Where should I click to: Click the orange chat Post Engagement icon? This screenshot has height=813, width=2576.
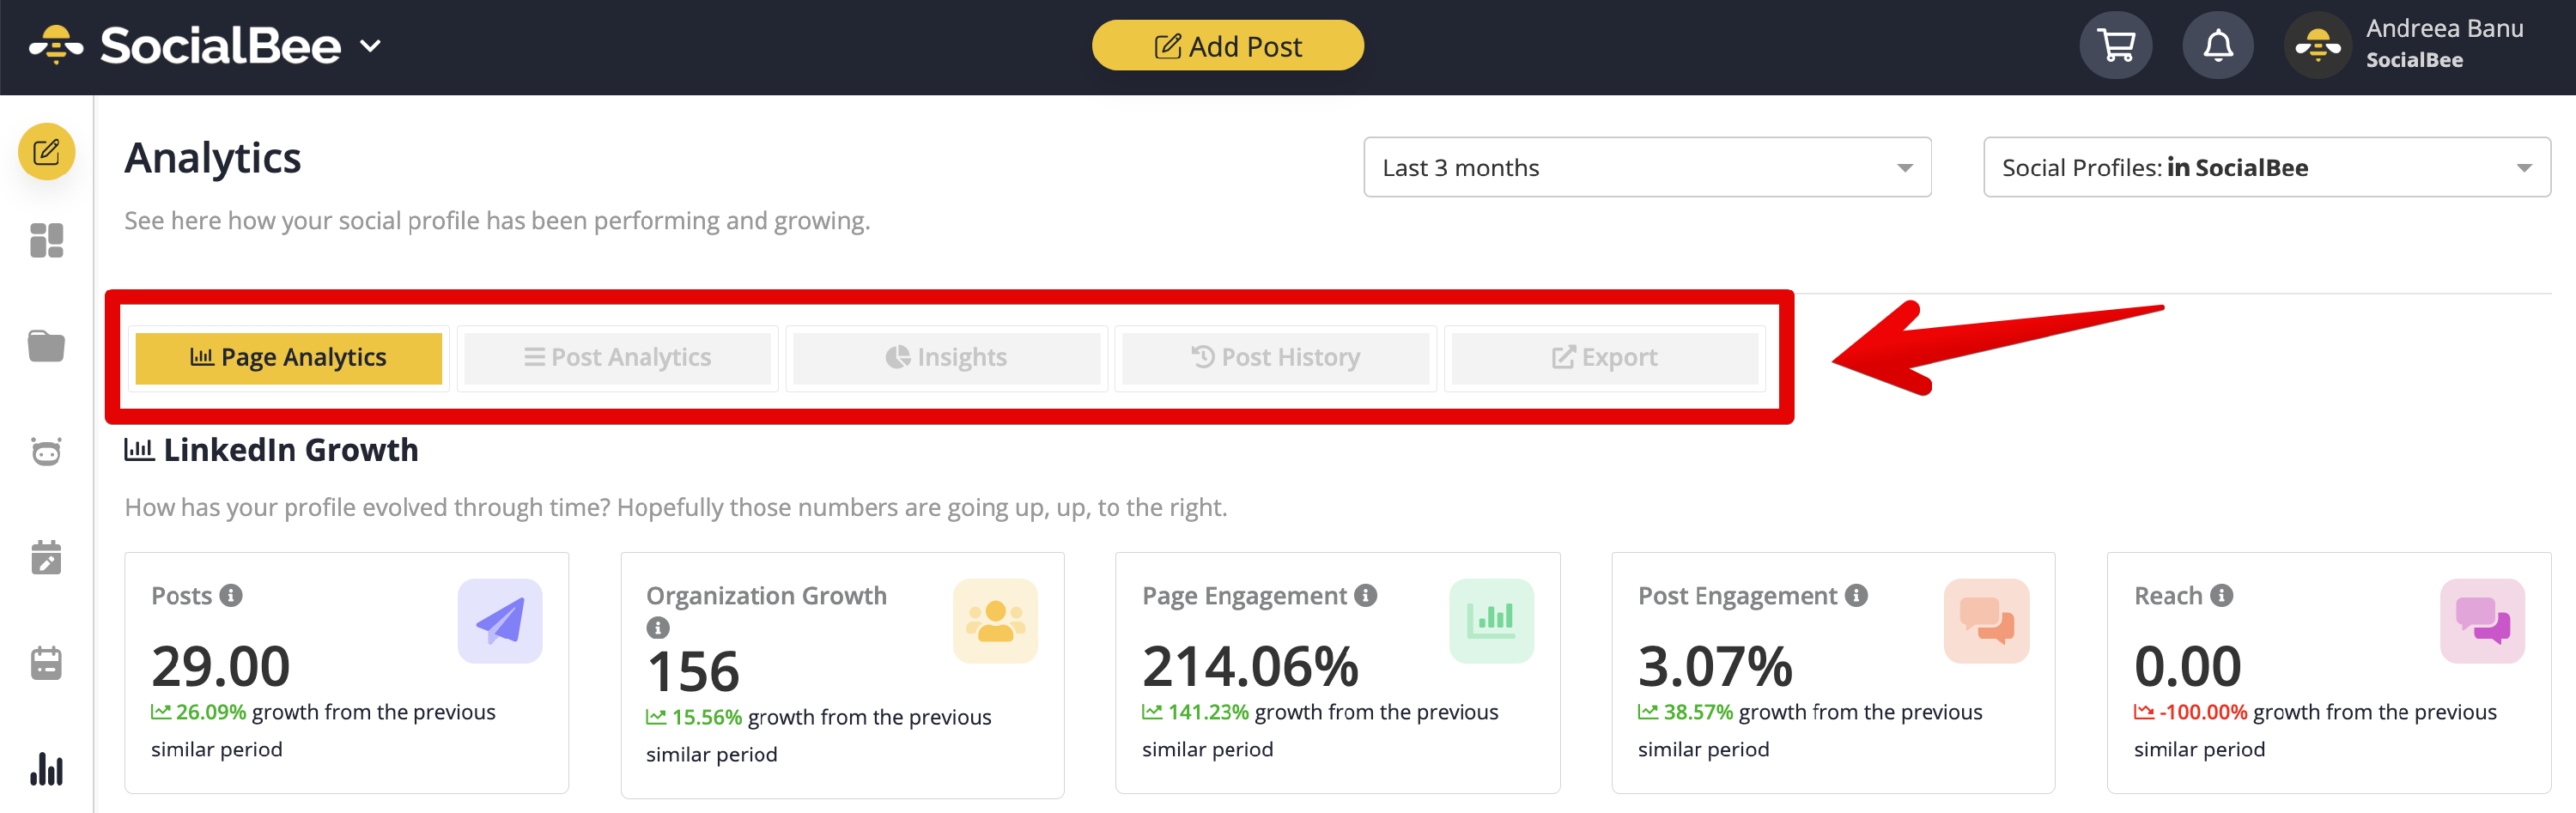tap(1985, 621)
